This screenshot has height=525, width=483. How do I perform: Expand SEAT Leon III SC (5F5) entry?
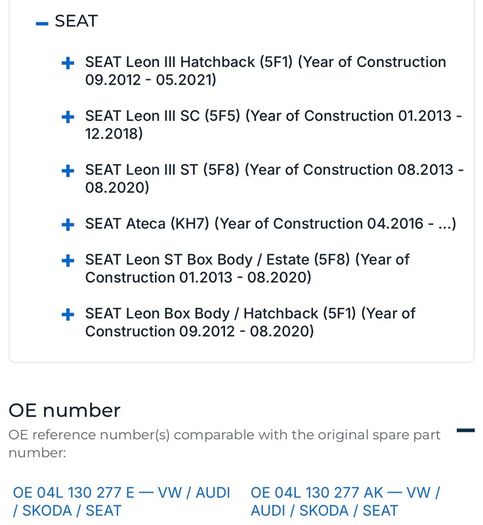pyautogui.click(x=68, y=117)
